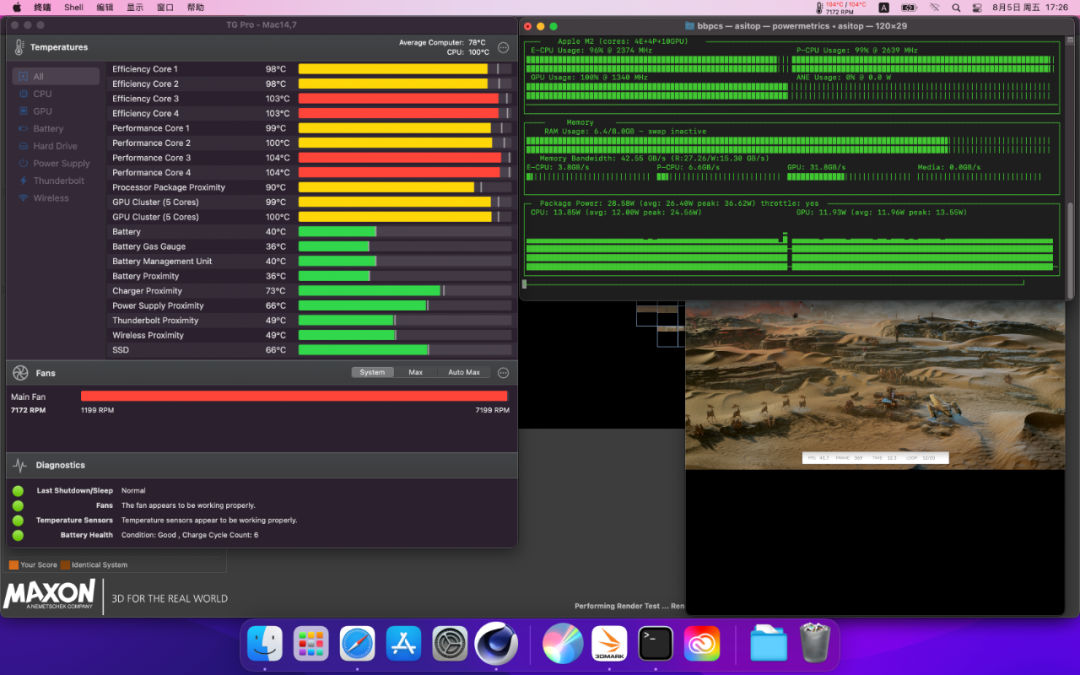Launch 3DMark from the dock
The width and height of the screenshot is (1080, 675).
609,643
